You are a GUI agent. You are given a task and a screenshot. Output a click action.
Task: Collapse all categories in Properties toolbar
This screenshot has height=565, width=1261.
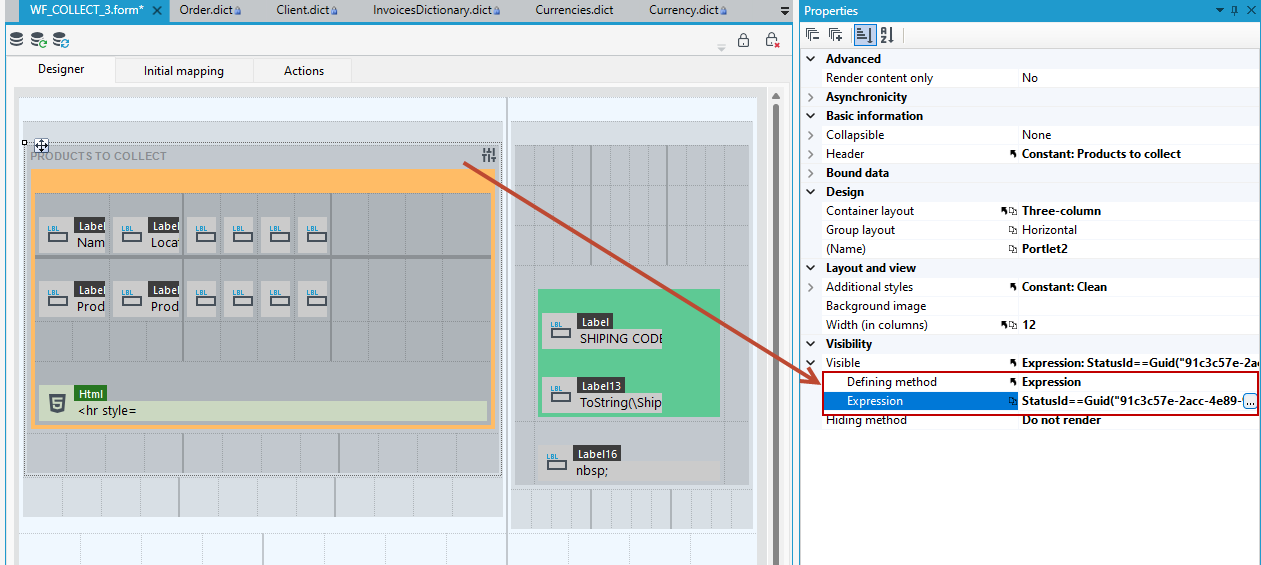pyautogui.click(x=813, y=35)
